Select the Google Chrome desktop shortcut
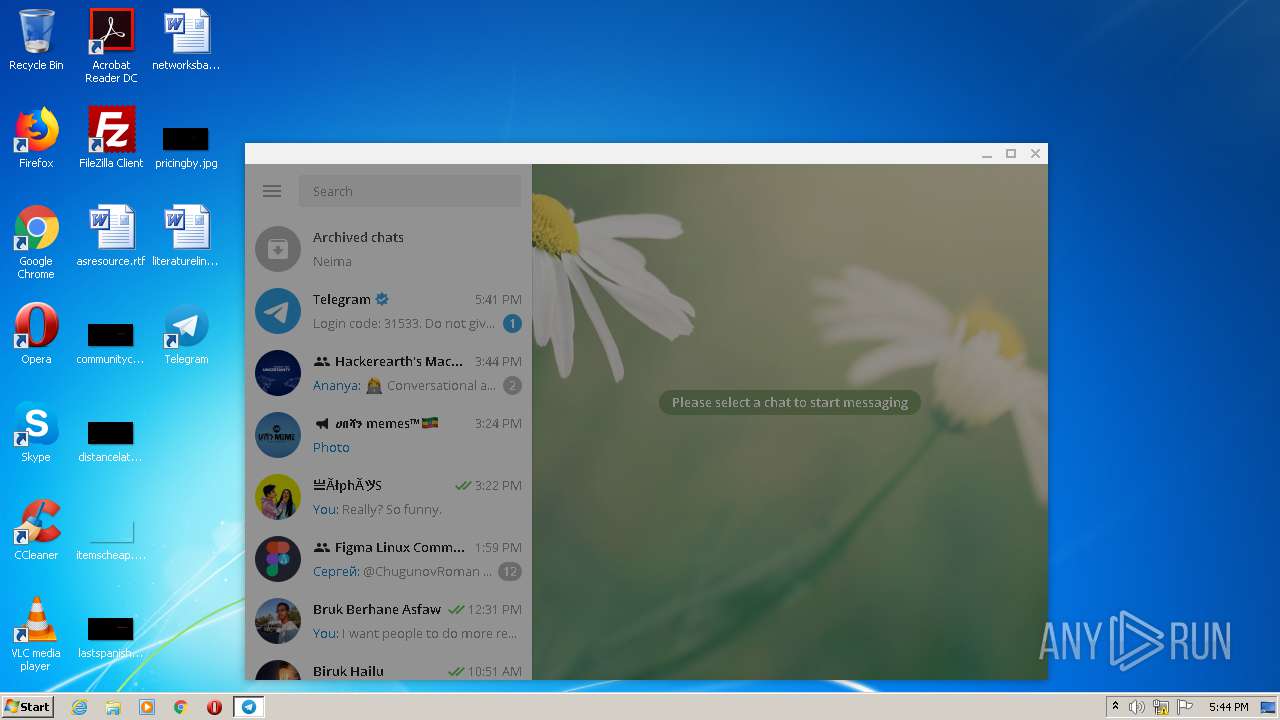Image resolution: width=1280 pixels, height=720 pixels. (x=36, y=242)
